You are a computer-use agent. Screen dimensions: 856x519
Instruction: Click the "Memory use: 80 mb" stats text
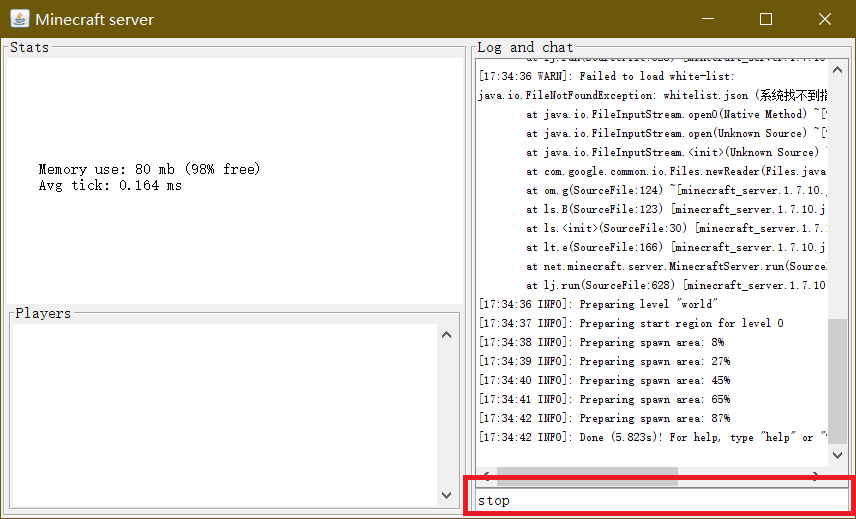[149, 170]
